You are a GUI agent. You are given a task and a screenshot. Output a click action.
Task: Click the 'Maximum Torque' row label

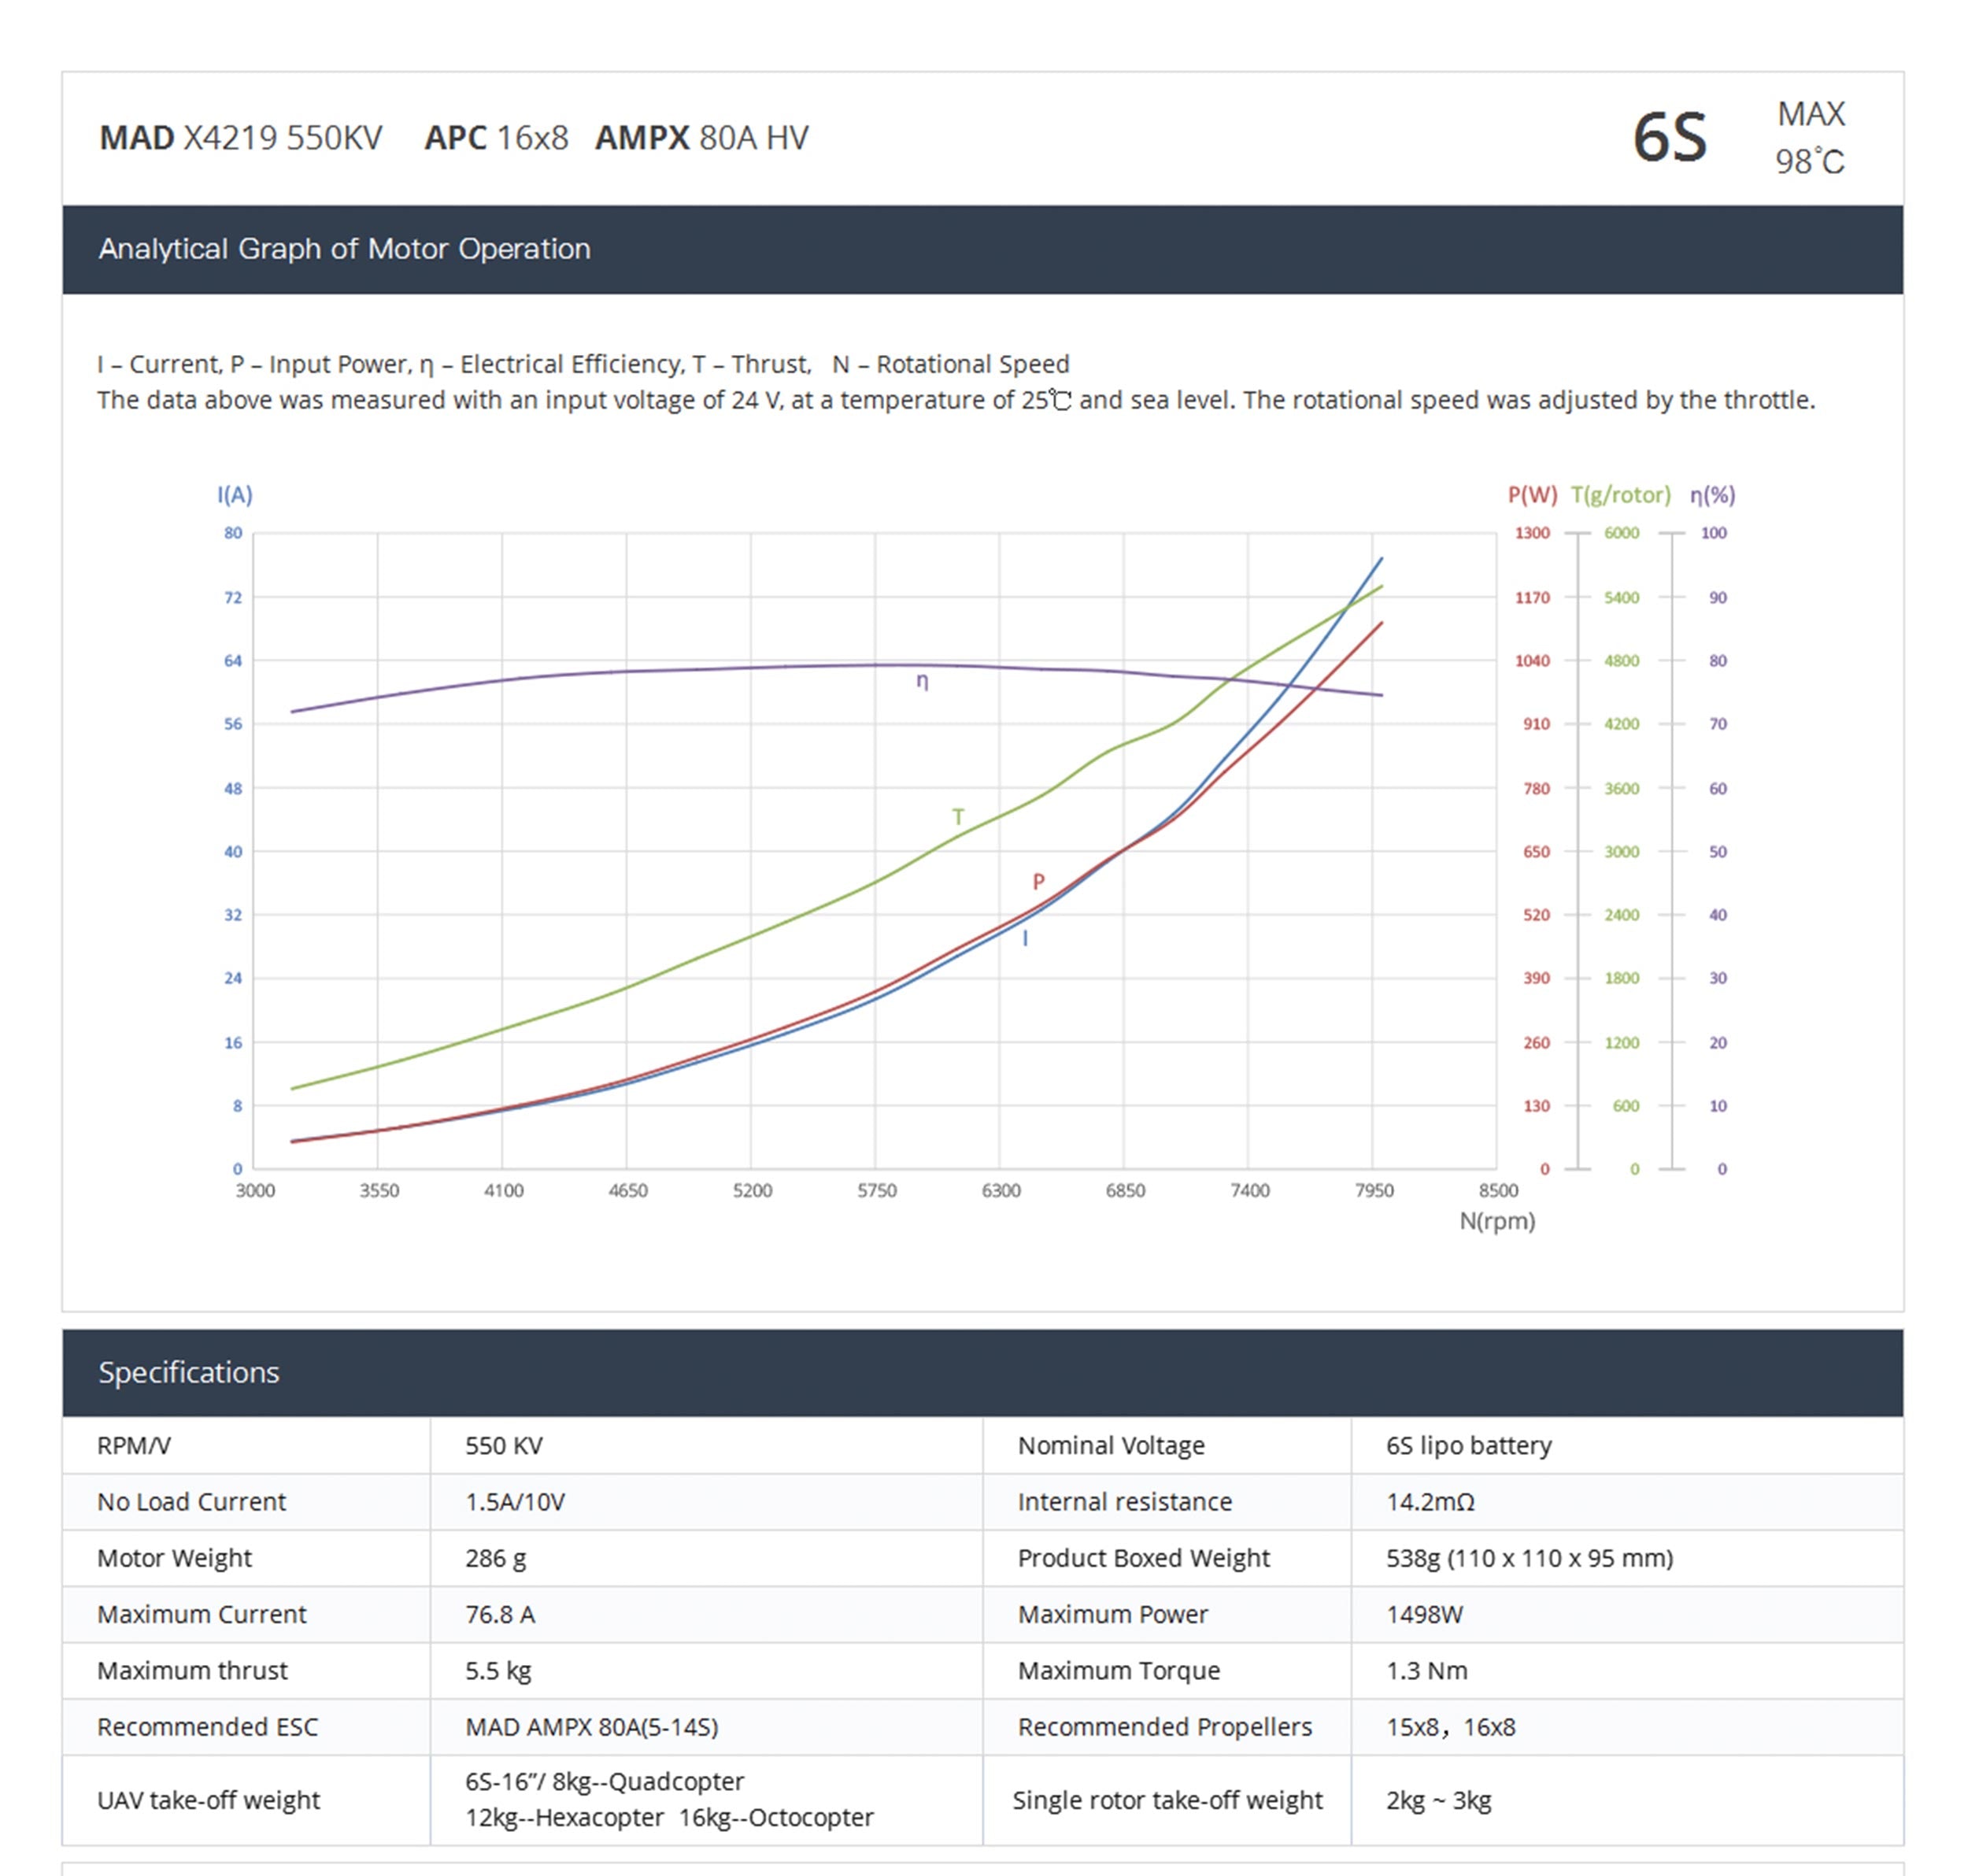[x=1118, y=1670]
